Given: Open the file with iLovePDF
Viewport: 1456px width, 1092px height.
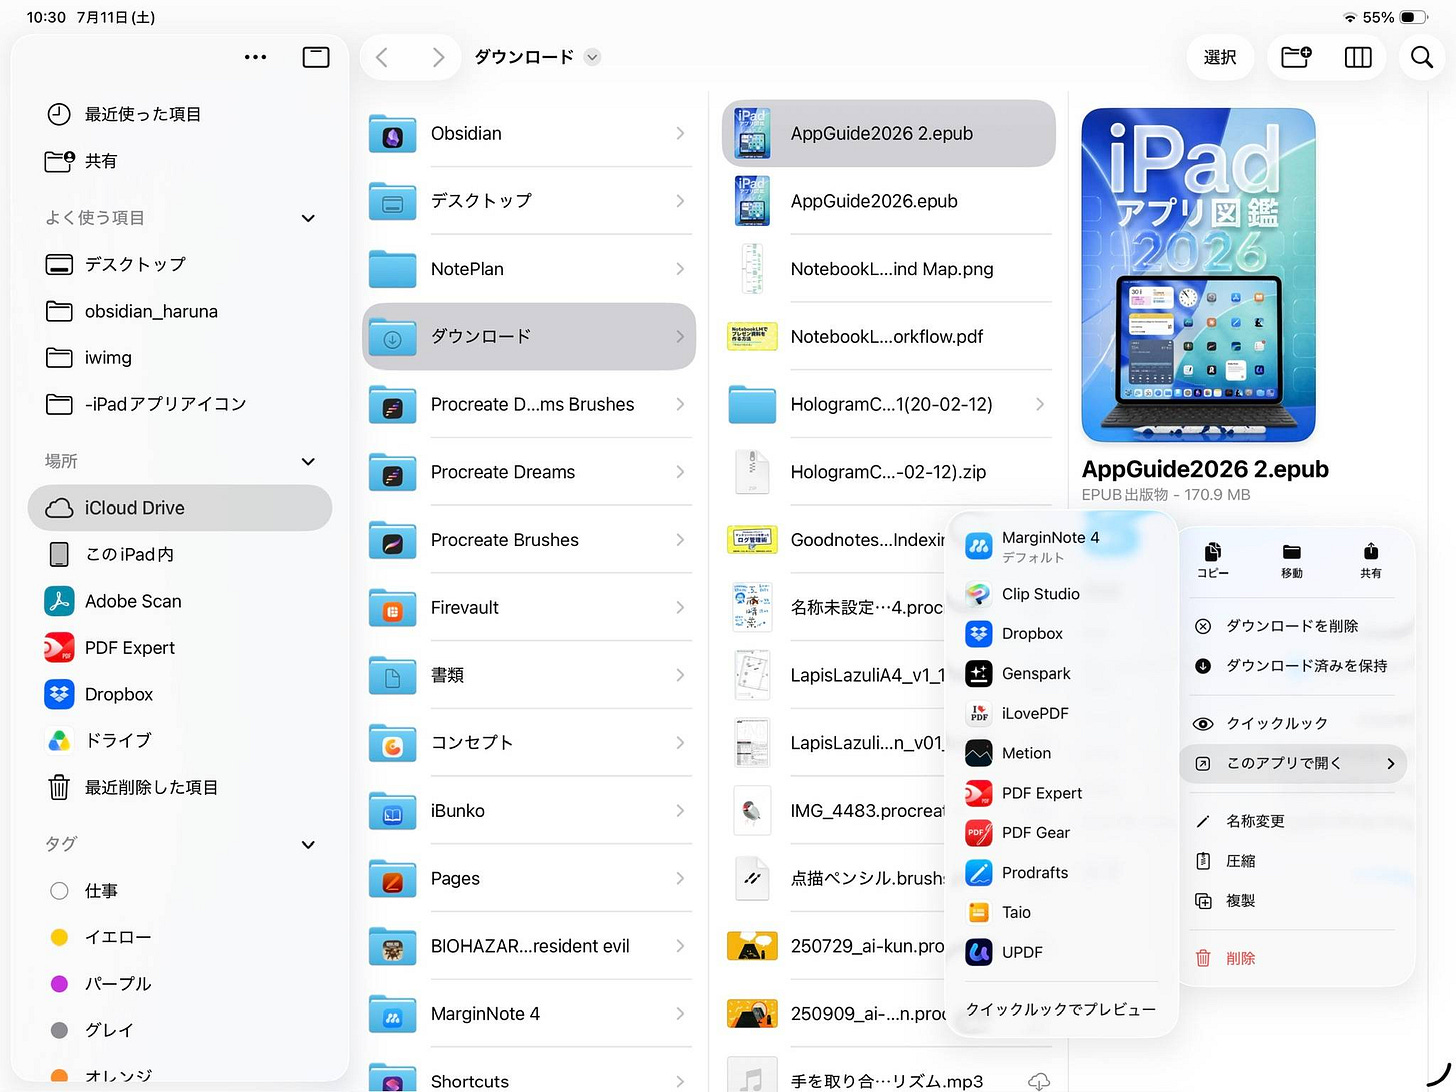Looking at the screenshot, I should click(x=1060, y=714).
